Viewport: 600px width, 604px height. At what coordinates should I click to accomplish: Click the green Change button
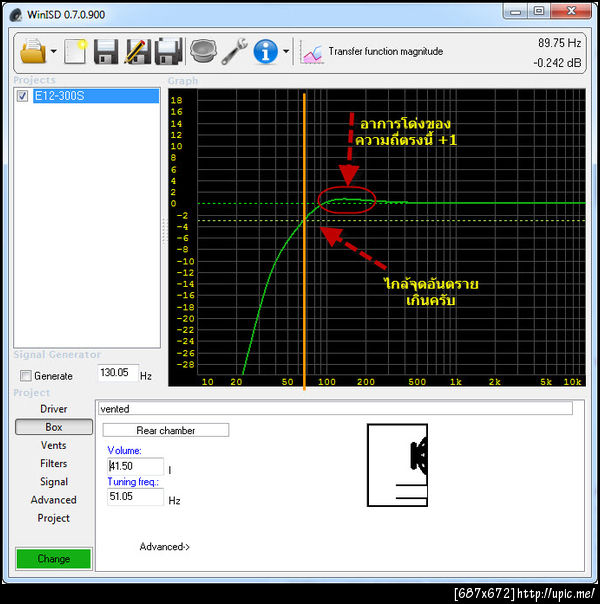54,559
